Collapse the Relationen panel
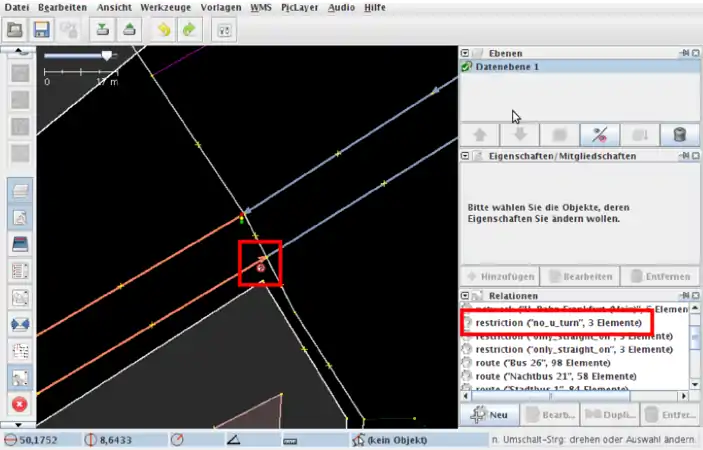 coord(467,296)
